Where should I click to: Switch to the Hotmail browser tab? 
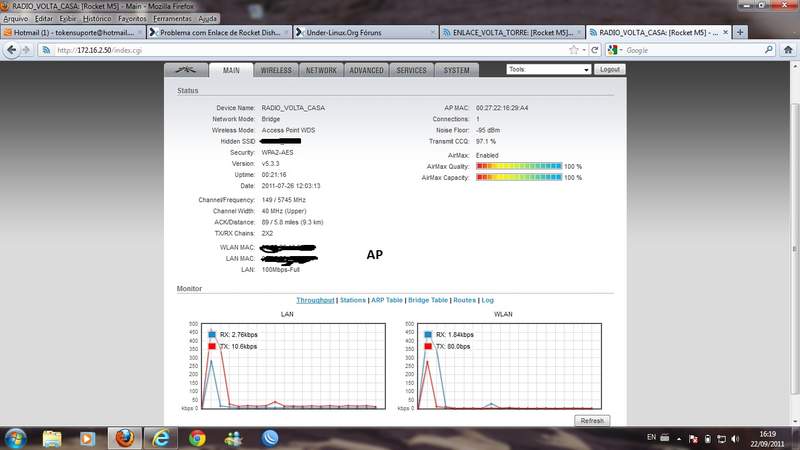point(73,32)
